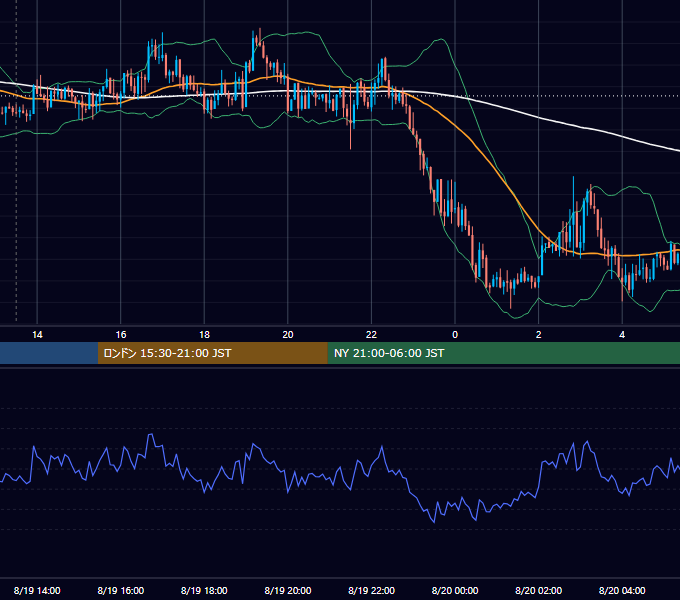Click the 8/19 22:00 time label

pyautogui.click(x=371, y=590)
